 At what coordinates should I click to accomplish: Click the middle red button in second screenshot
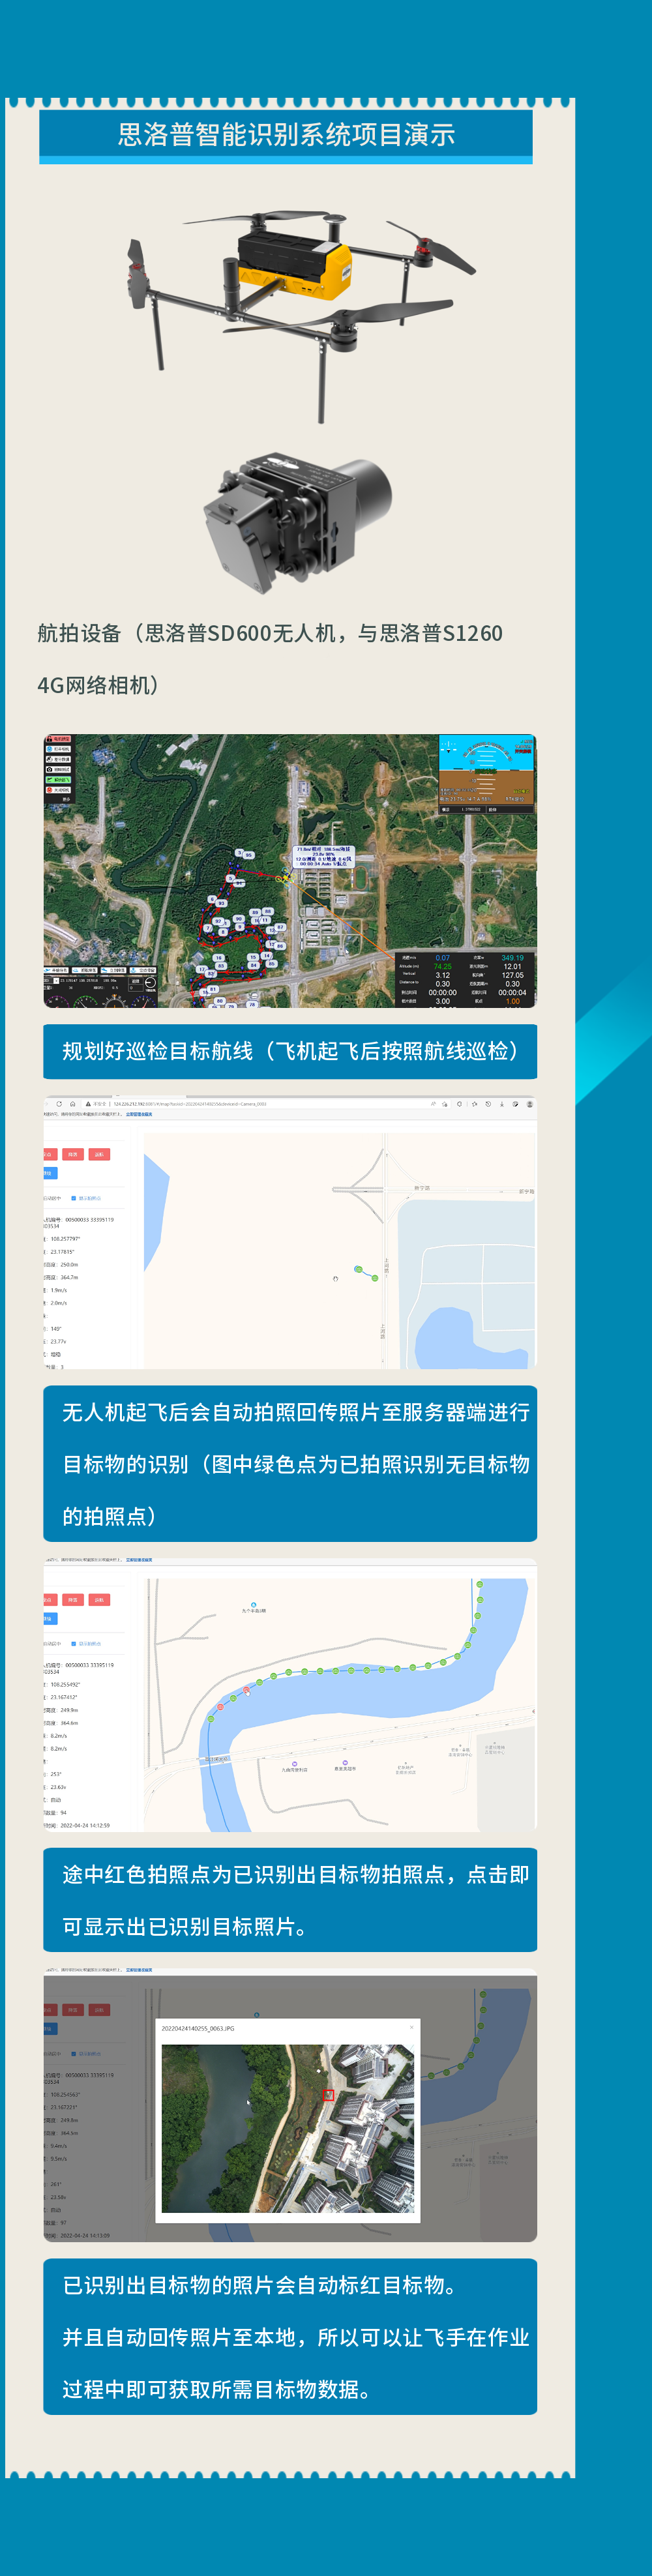73,1154
